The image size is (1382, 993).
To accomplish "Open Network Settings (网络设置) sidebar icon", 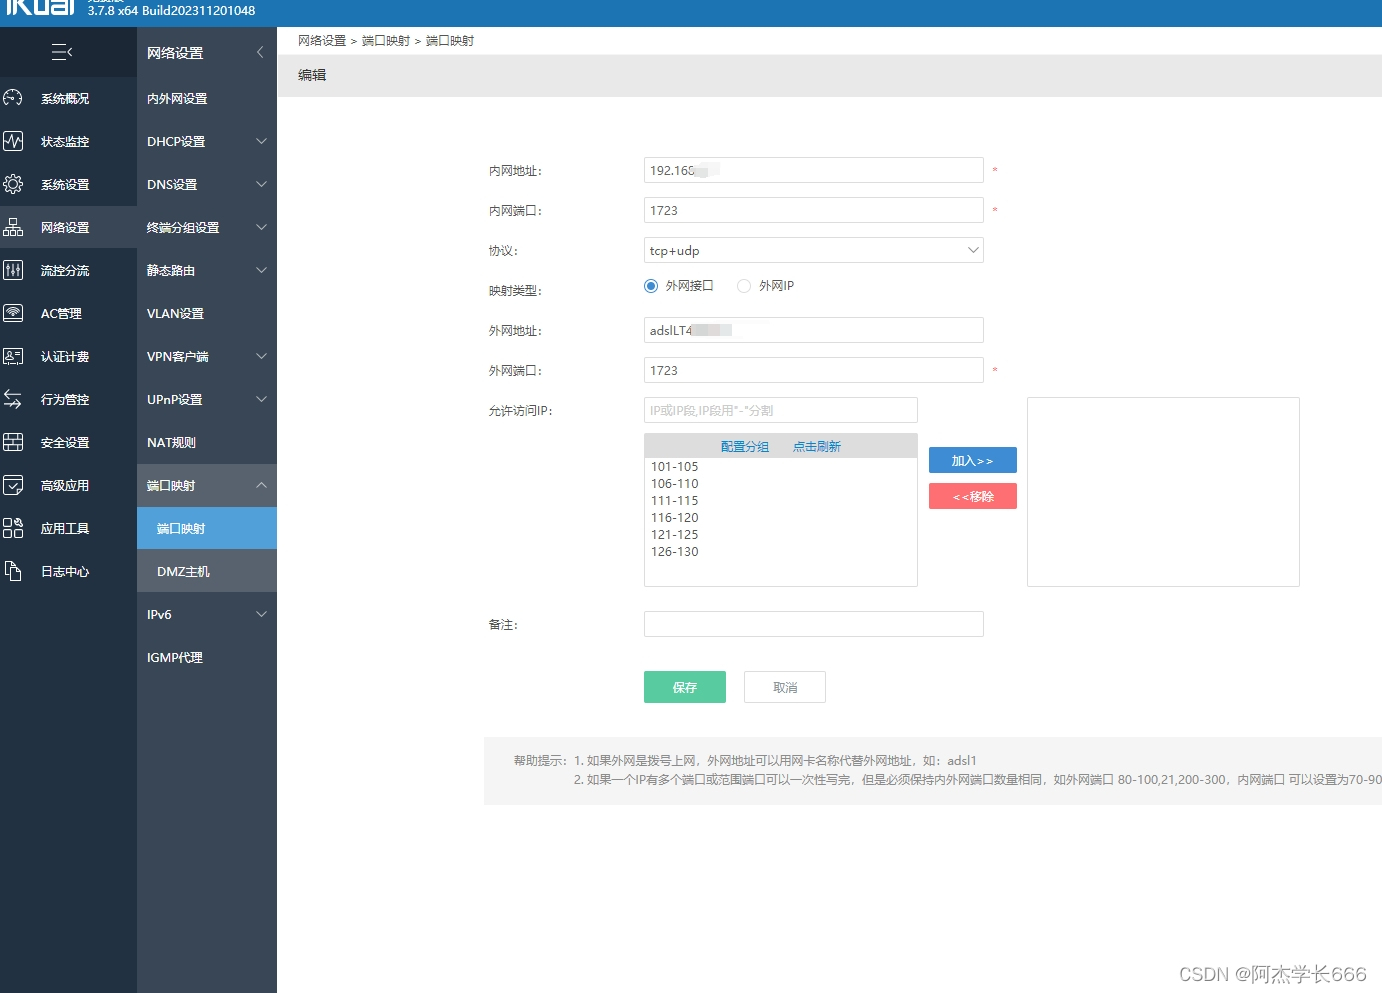I will point(13,227).
